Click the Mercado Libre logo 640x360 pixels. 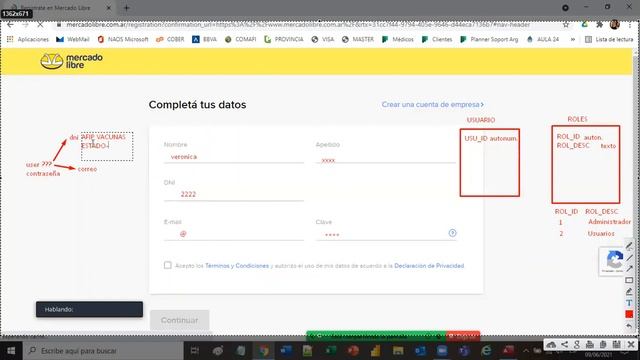pos(71,61)
